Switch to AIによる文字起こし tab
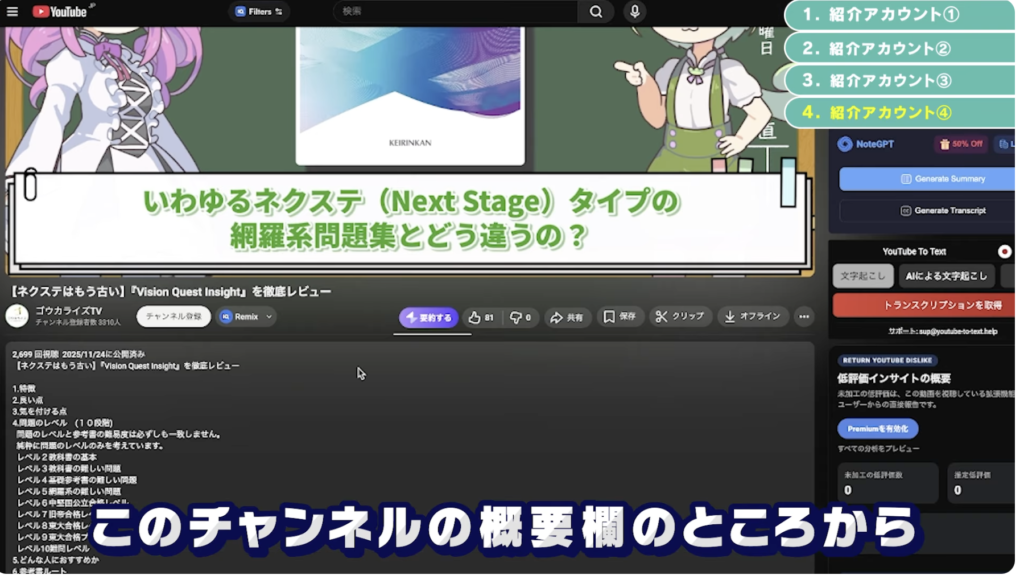Viewport: 1024px width, 575px height. (x=946, y=276)
